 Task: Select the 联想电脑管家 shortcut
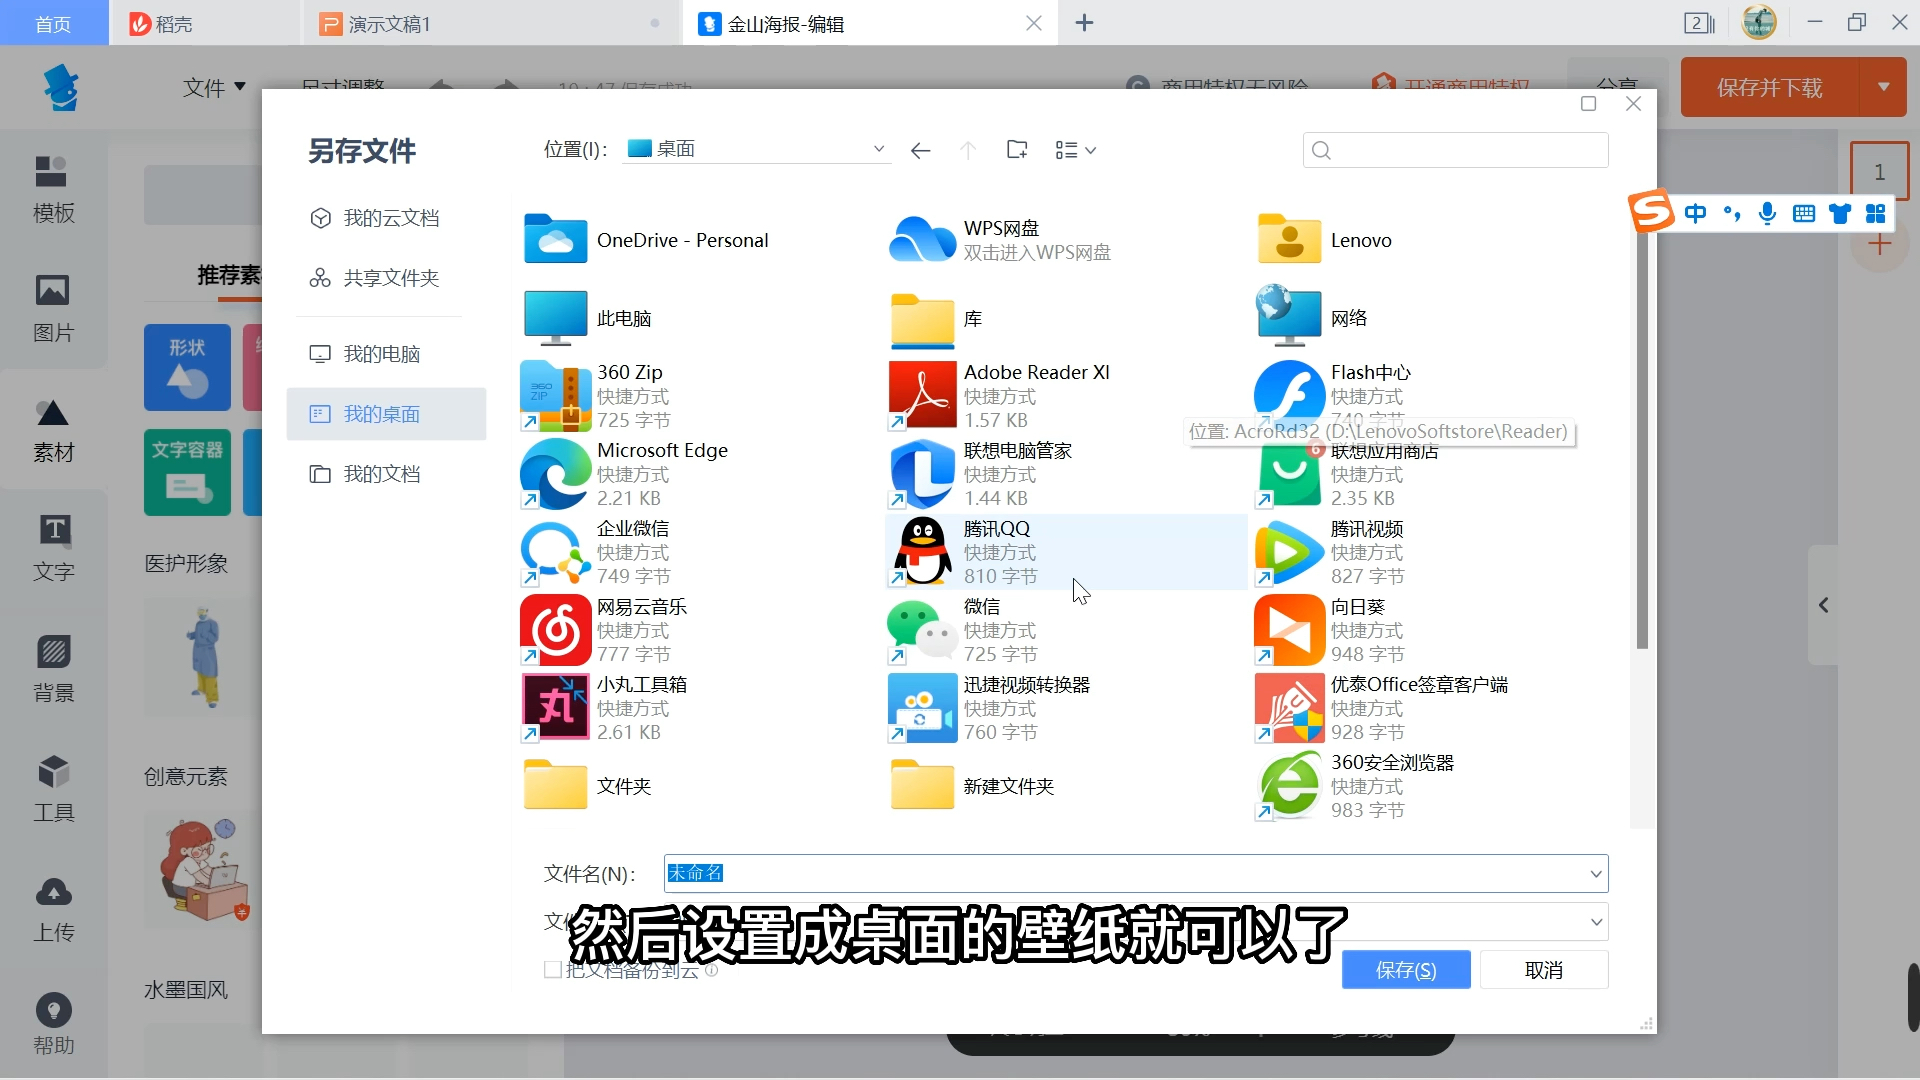point(981,474)
